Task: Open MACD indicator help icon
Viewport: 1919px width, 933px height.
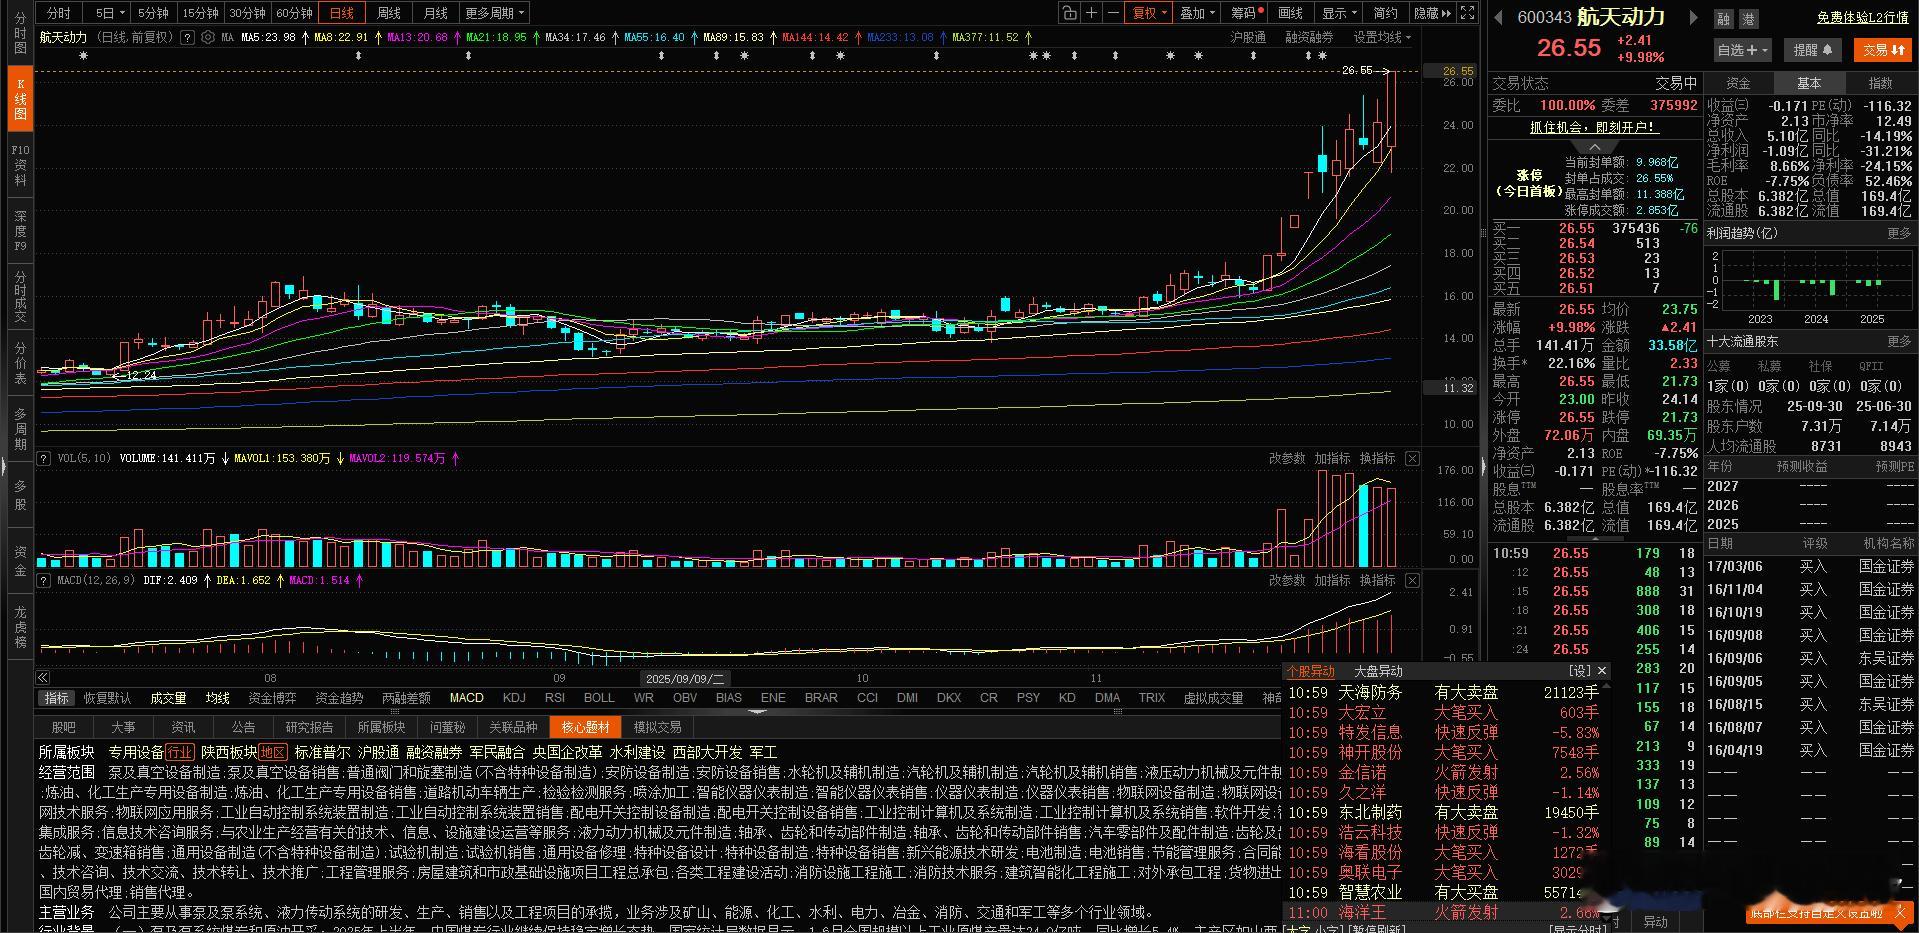Action: 44,580
